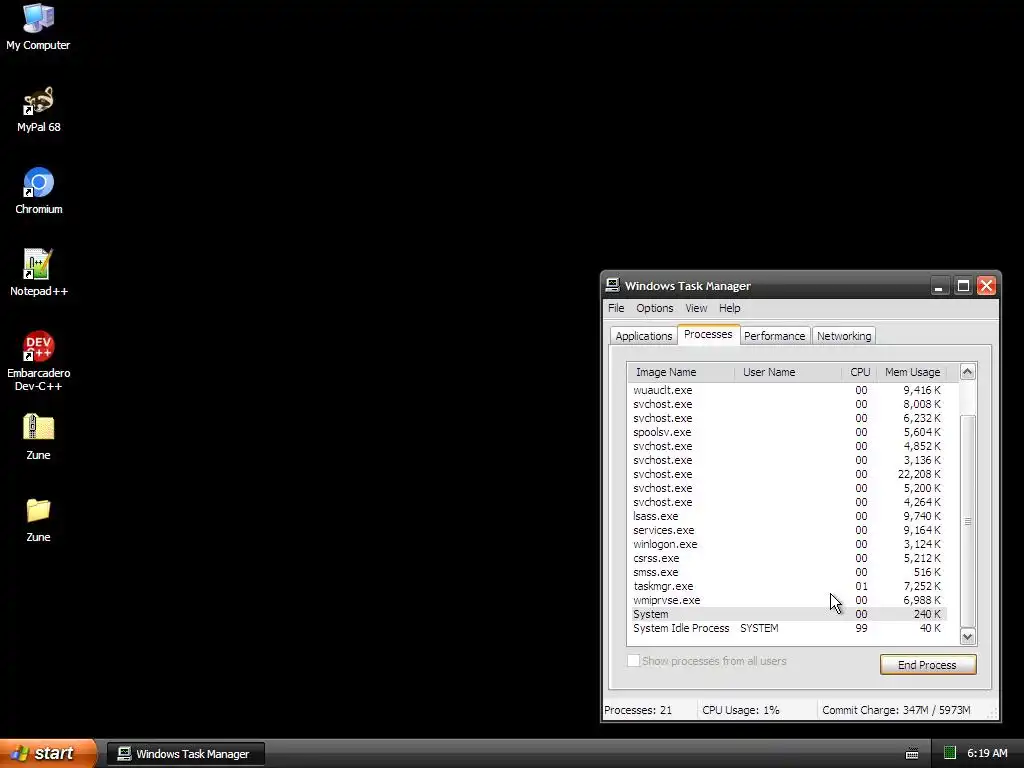This screenshot has width=1024, height=768.
Task: Select svchost.exe using 8,008 K
Action: pyautogui.click(x=788, y=404)
